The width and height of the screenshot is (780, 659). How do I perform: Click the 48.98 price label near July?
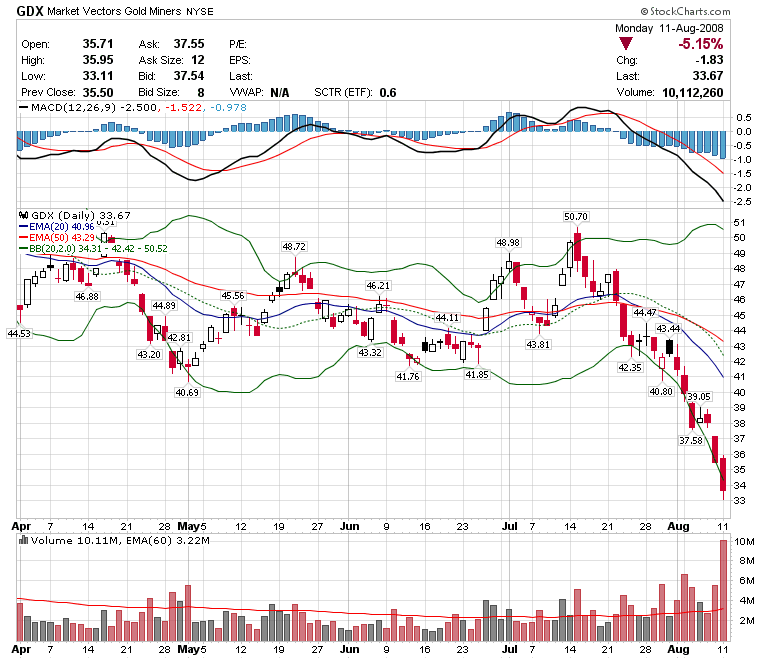(508, 243)
